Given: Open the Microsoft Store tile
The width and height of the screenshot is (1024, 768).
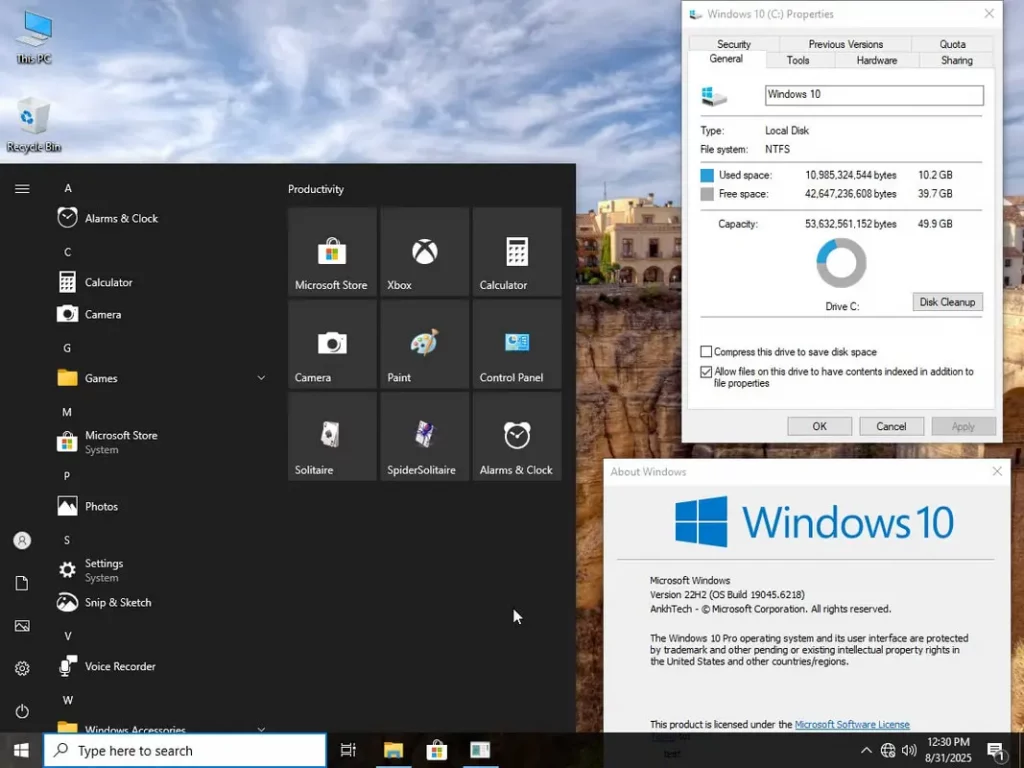Looking at the screenshot, I should coord(332,252).
